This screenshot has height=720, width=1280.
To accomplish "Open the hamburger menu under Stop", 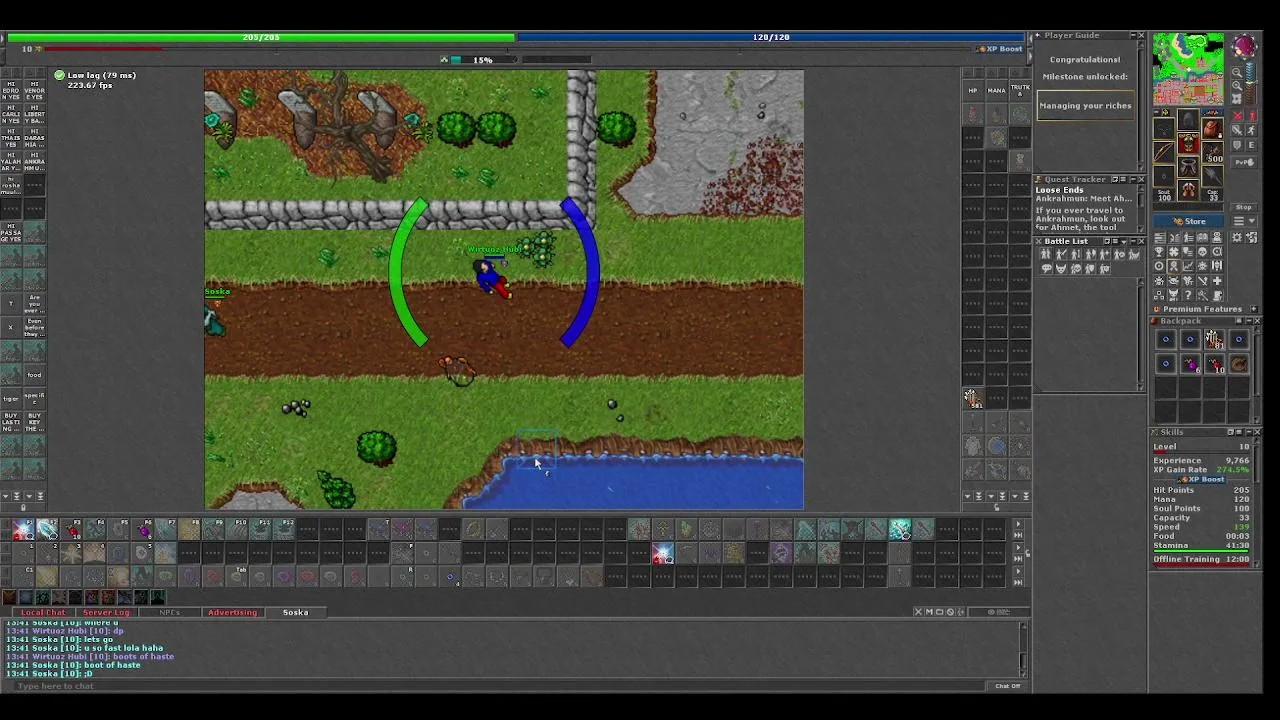I will pyautogui.click(x=1238, y=221).
